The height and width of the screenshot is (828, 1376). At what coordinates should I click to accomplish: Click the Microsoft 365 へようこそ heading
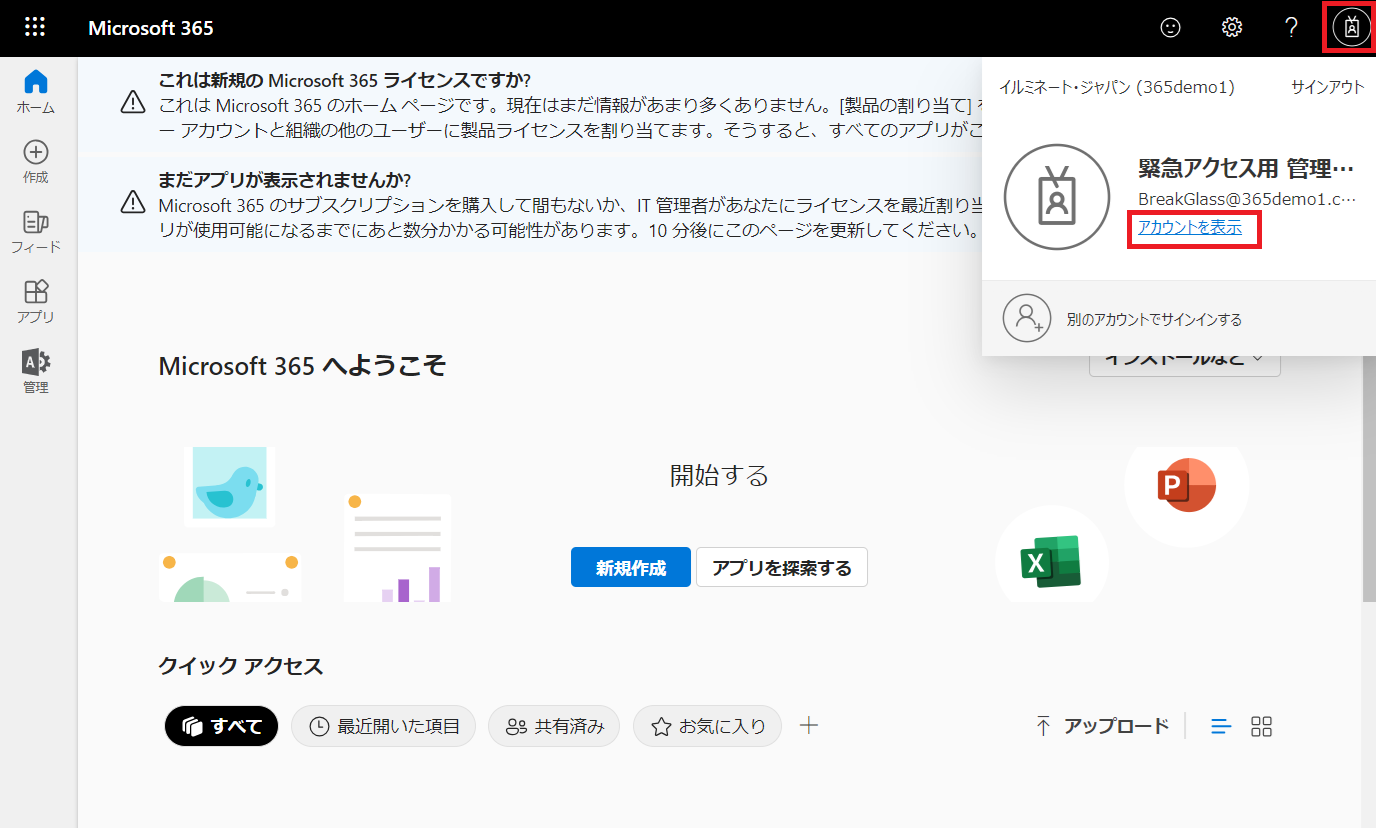coord(302,366)
